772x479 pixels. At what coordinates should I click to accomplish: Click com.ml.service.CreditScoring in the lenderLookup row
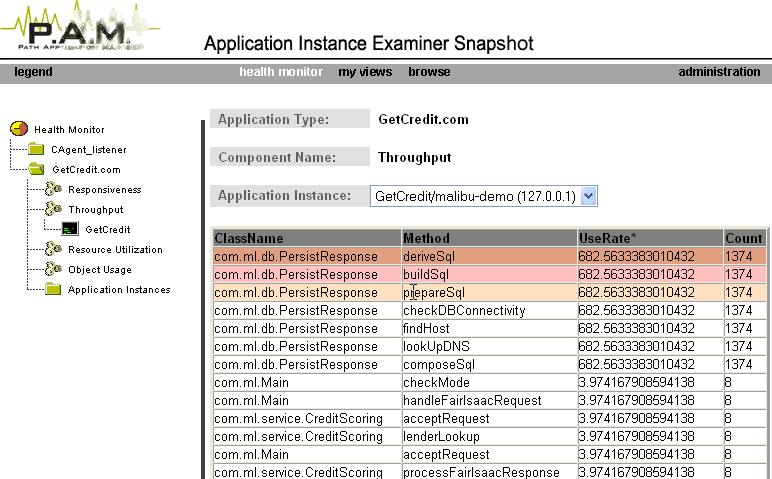tap(307, 437)
